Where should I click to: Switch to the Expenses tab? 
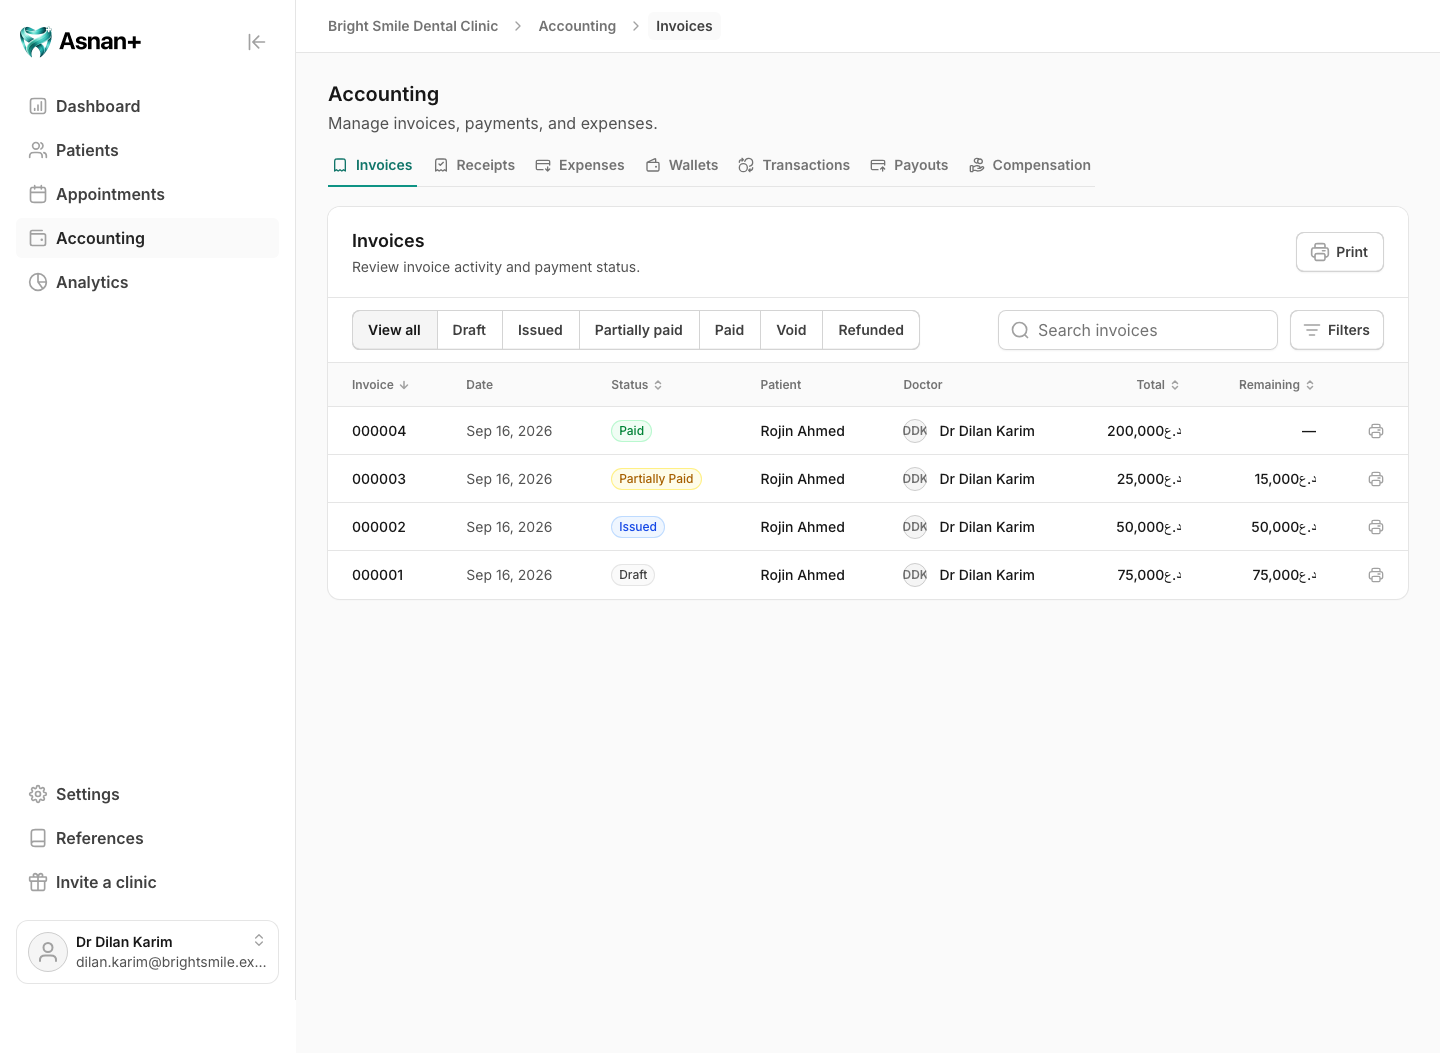click(580, 165)
